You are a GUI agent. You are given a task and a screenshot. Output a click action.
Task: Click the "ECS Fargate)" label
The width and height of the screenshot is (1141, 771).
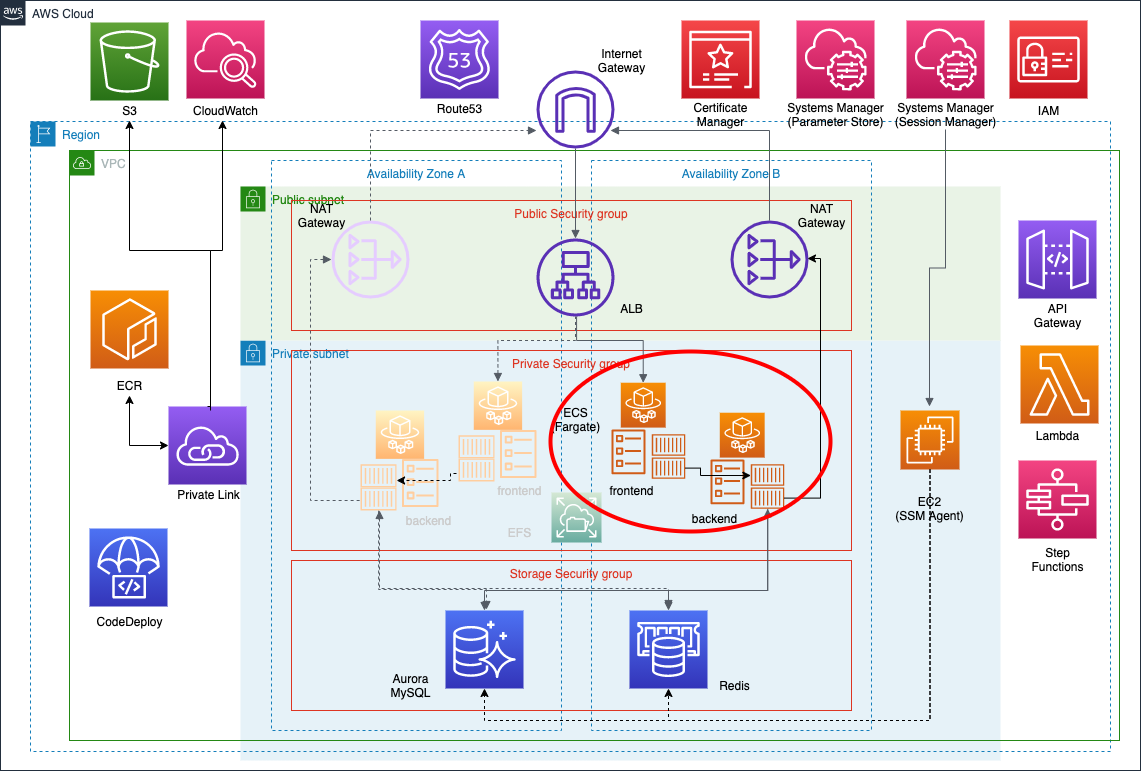tap(577, 420)
